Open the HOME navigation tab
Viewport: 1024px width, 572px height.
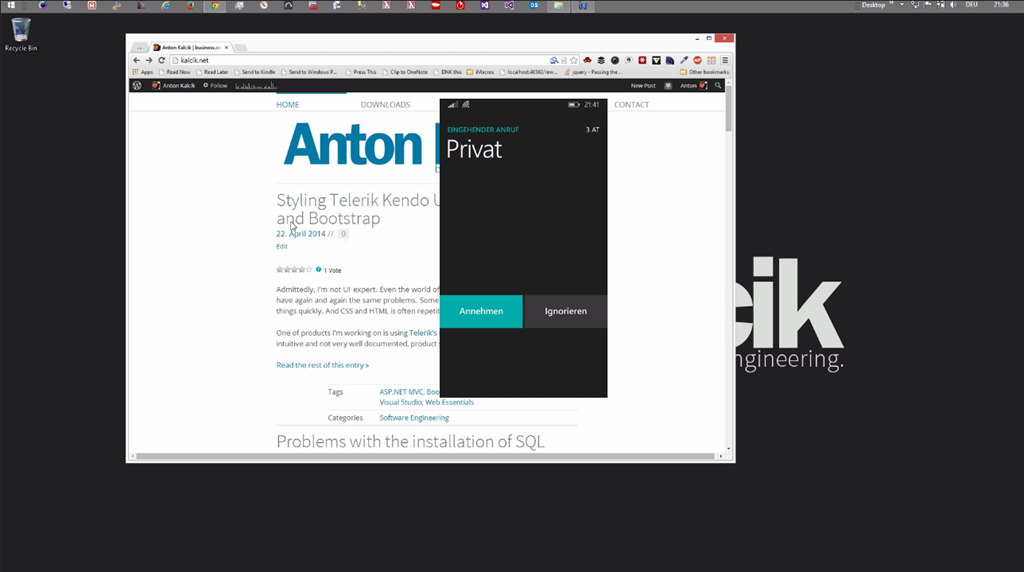point(288,105)
